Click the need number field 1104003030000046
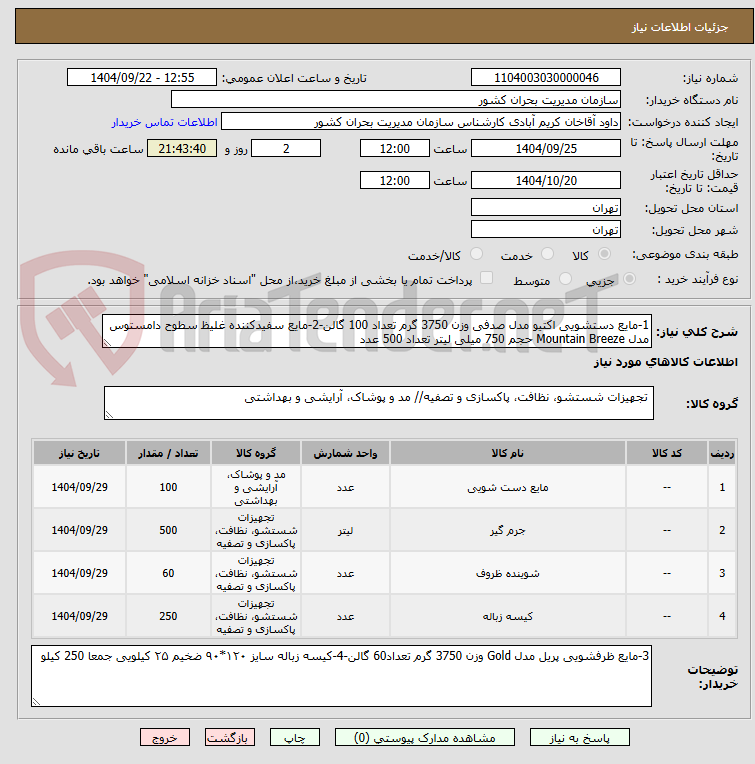The image size is (755, 764). 546,77
